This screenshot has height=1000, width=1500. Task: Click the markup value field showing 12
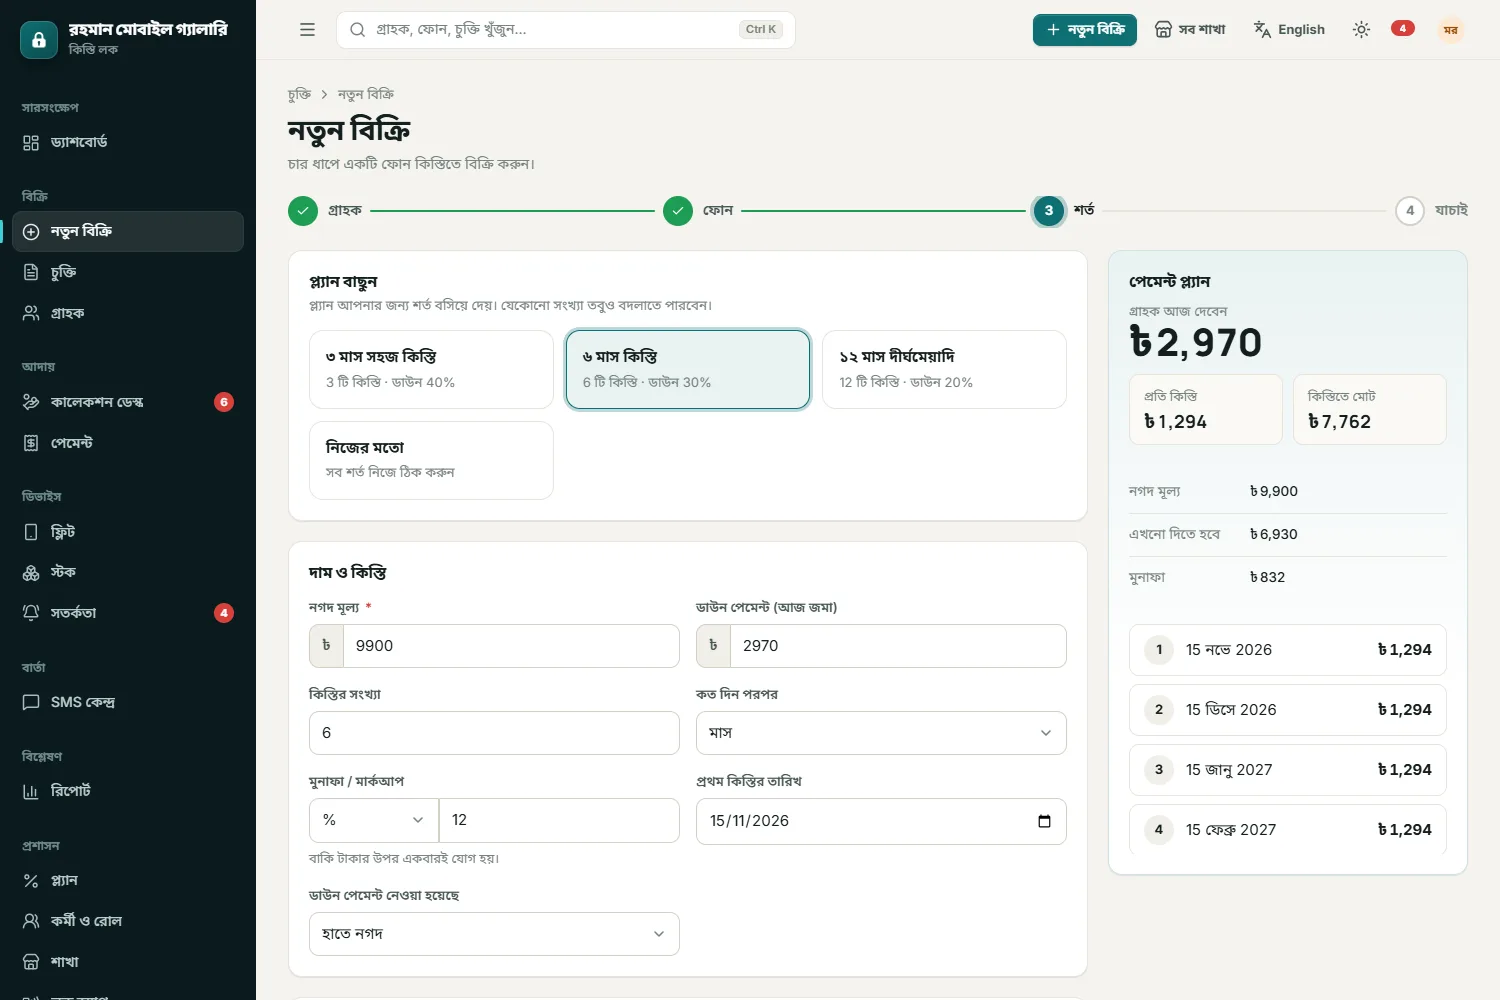click(559, 820)
